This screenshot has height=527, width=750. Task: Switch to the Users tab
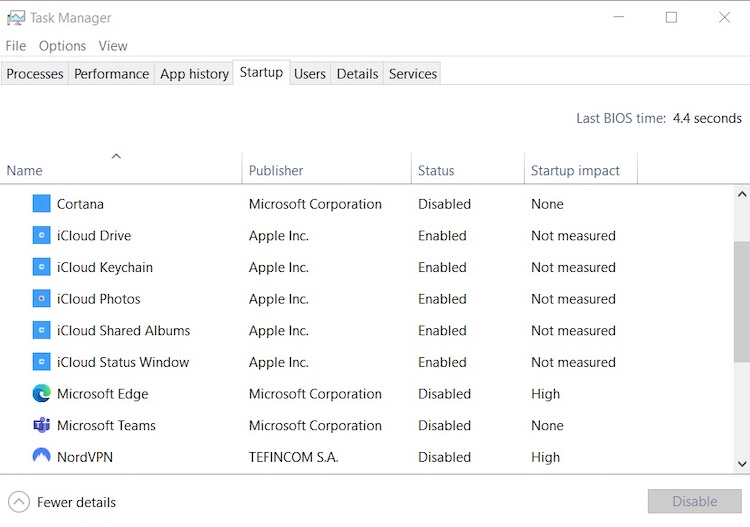(310, 74)
